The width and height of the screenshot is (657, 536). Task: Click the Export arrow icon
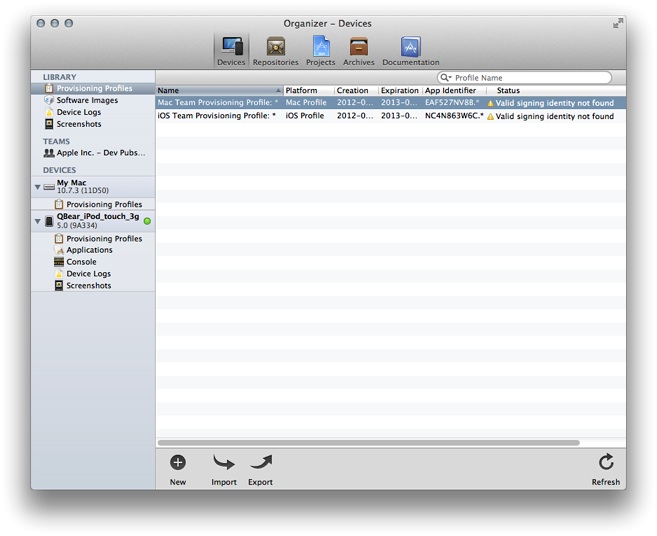(x=261, y=463)
